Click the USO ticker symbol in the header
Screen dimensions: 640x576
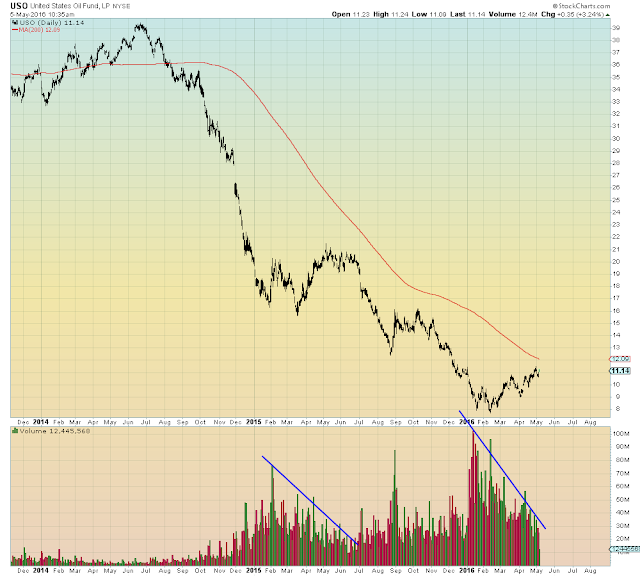(19, 6)
